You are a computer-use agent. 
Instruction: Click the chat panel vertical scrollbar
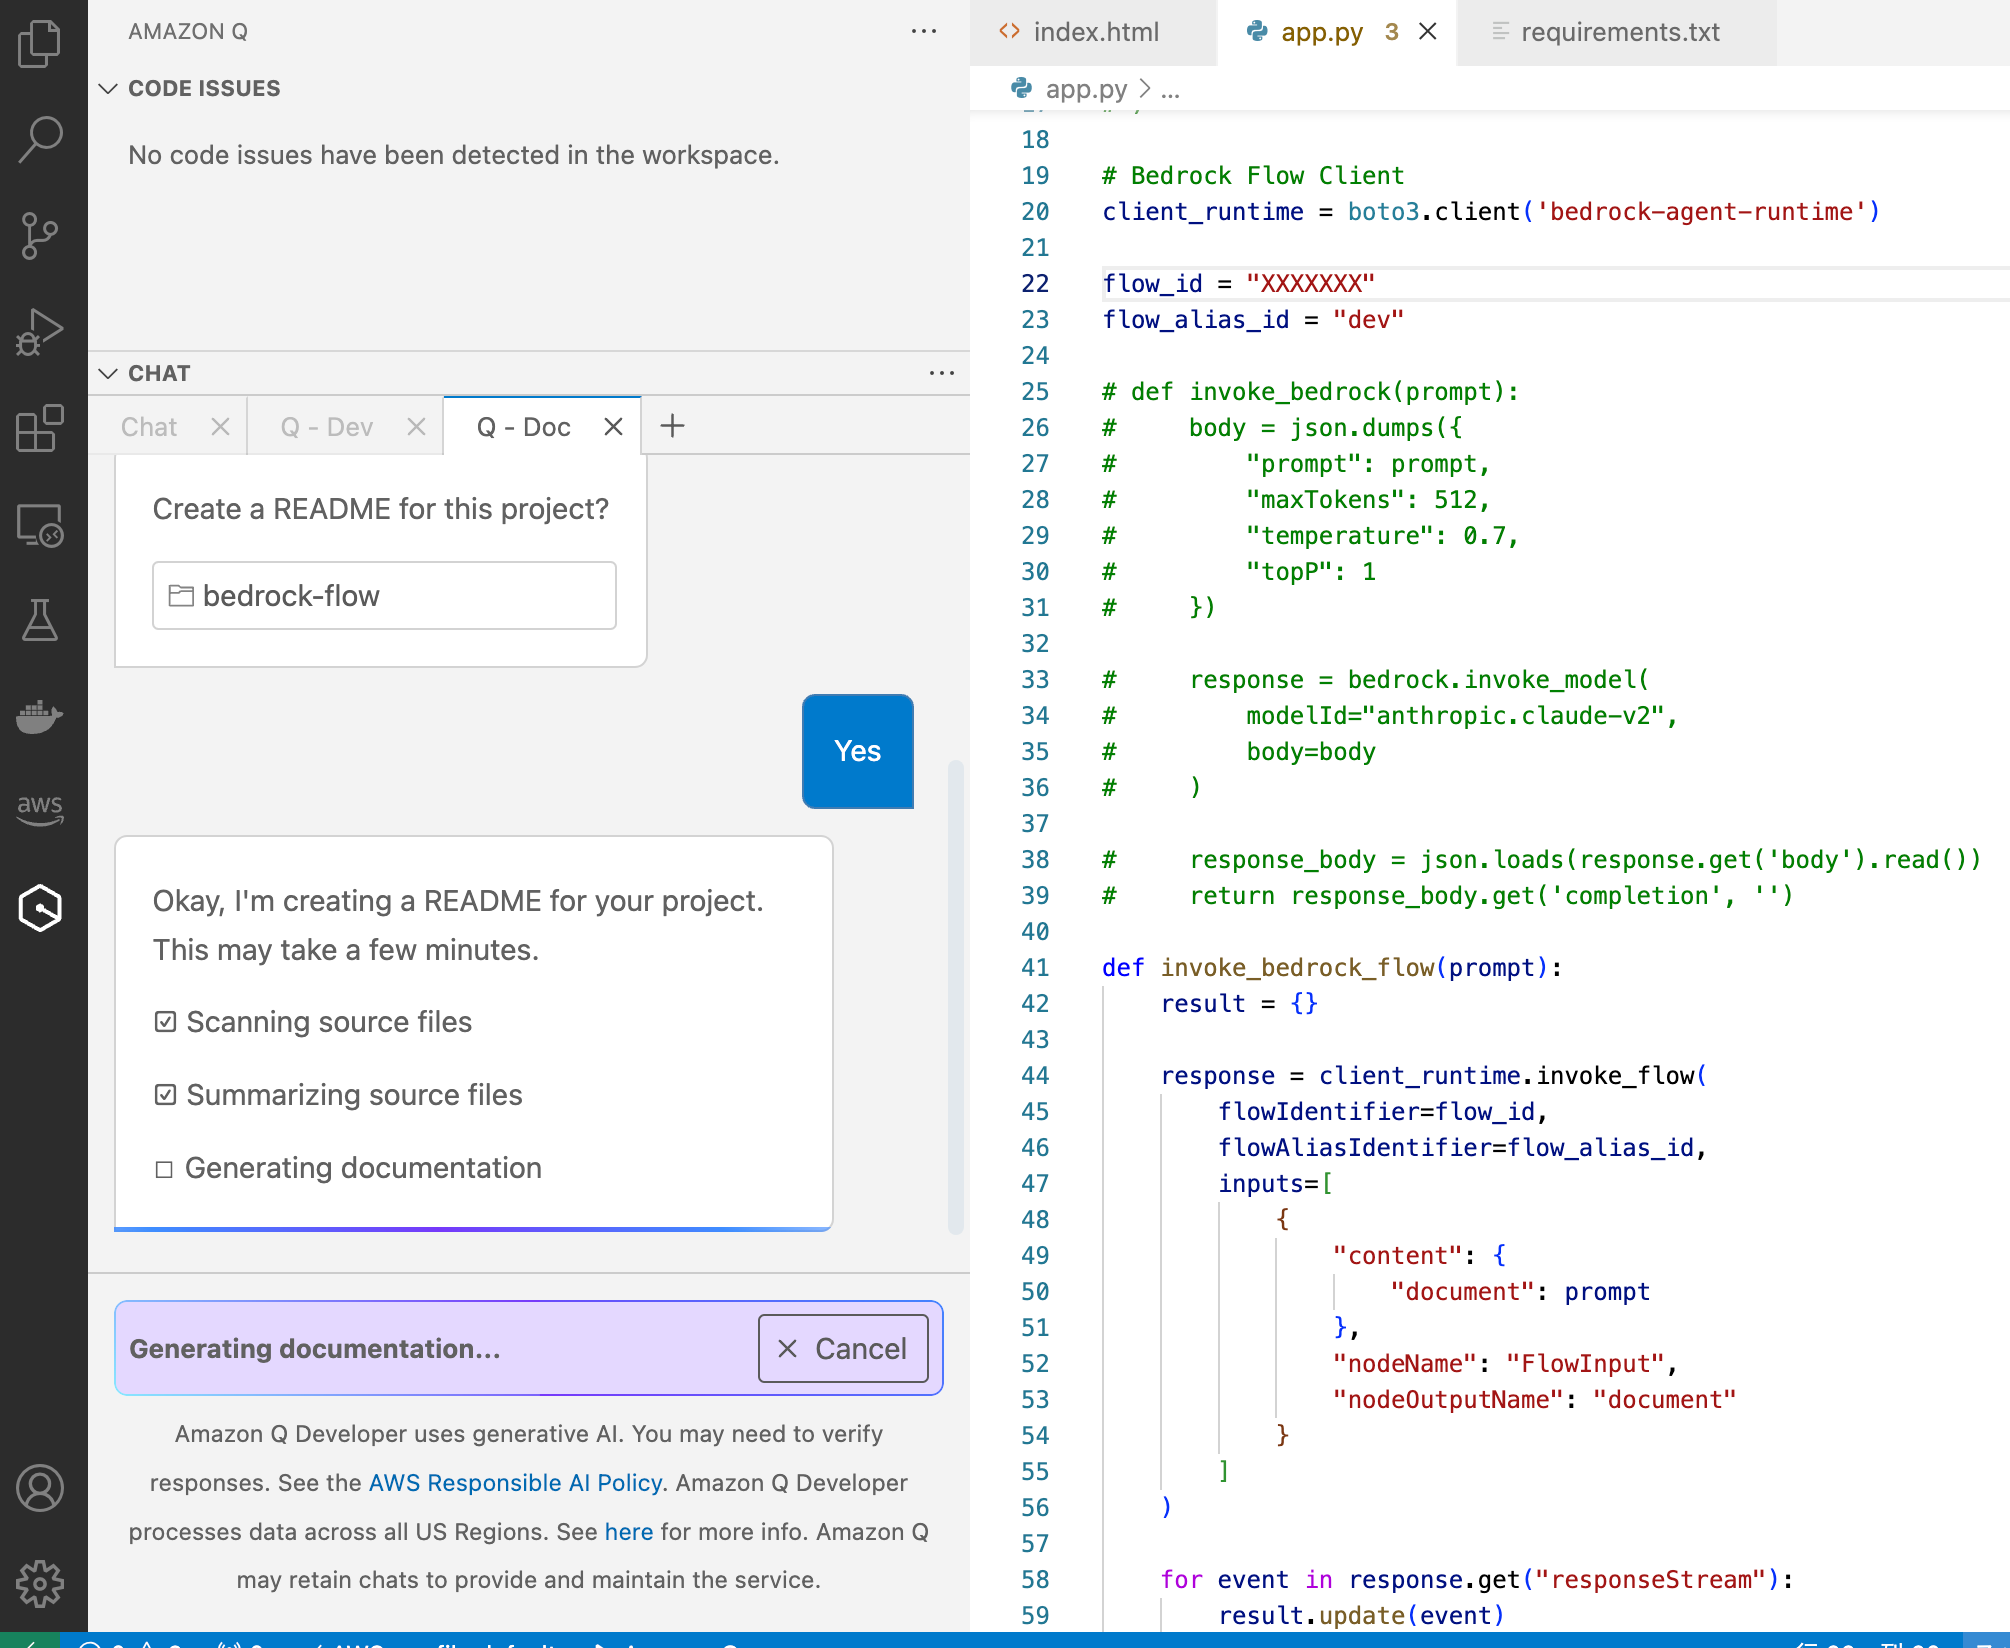tap(955, 996)
